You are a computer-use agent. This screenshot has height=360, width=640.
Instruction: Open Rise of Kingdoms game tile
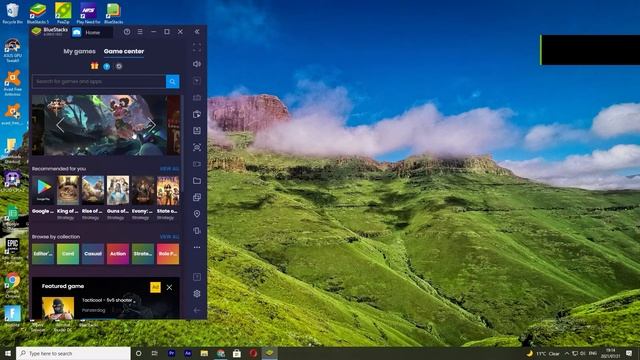point(93,190)
